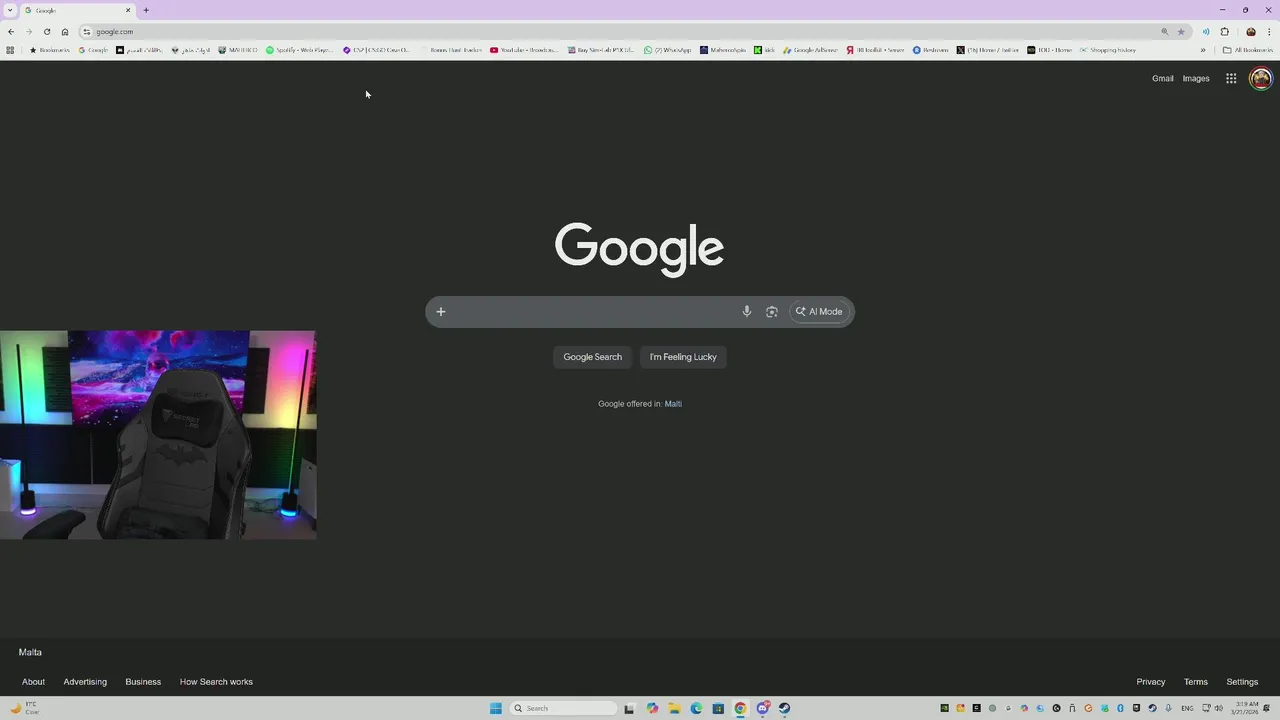
Task: Select the Google browser tab
Action: coord(78,10)
